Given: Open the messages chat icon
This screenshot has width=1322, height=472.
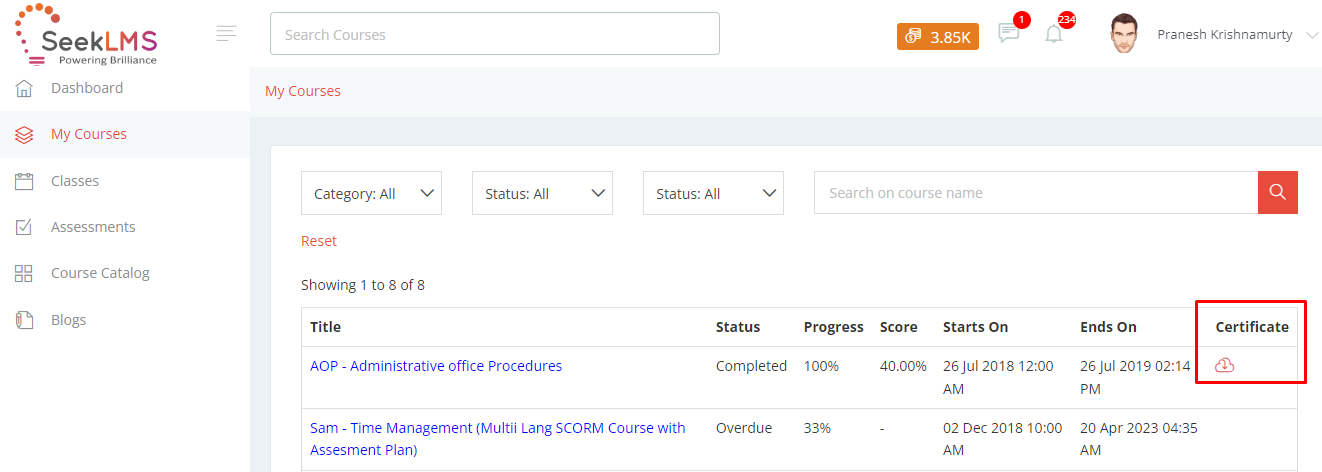Looking at the screenshot, I should 1009,33.
